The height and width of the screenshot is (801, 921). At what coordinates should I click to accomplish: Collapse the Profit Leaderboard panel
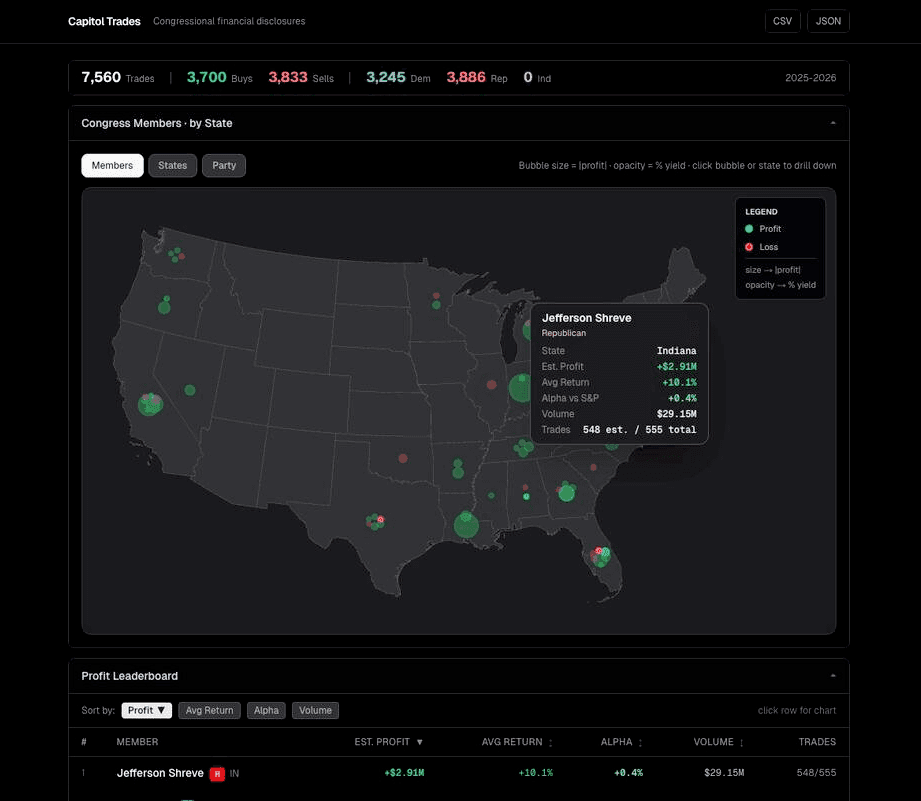coord(833,676)
